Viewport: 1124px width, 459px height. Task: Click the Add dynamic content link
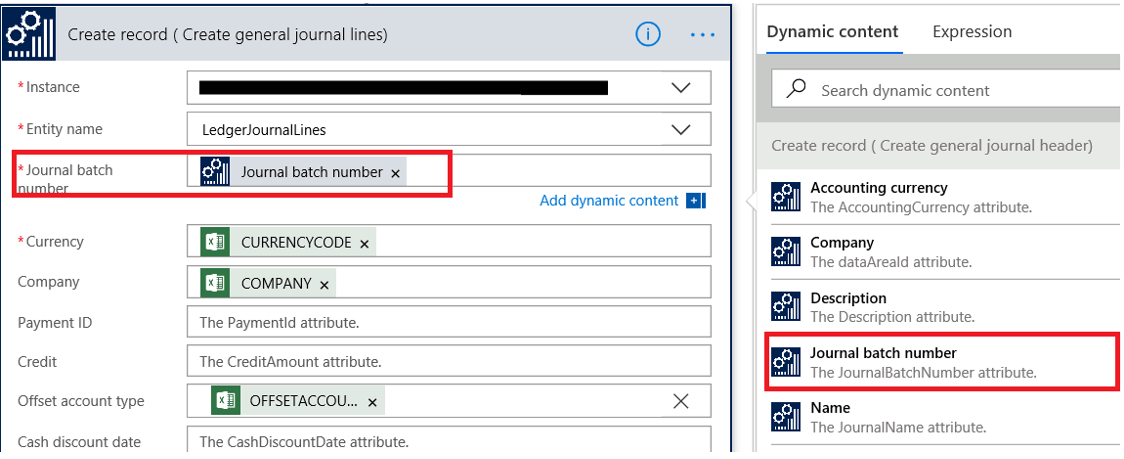(x=609, y=201)
